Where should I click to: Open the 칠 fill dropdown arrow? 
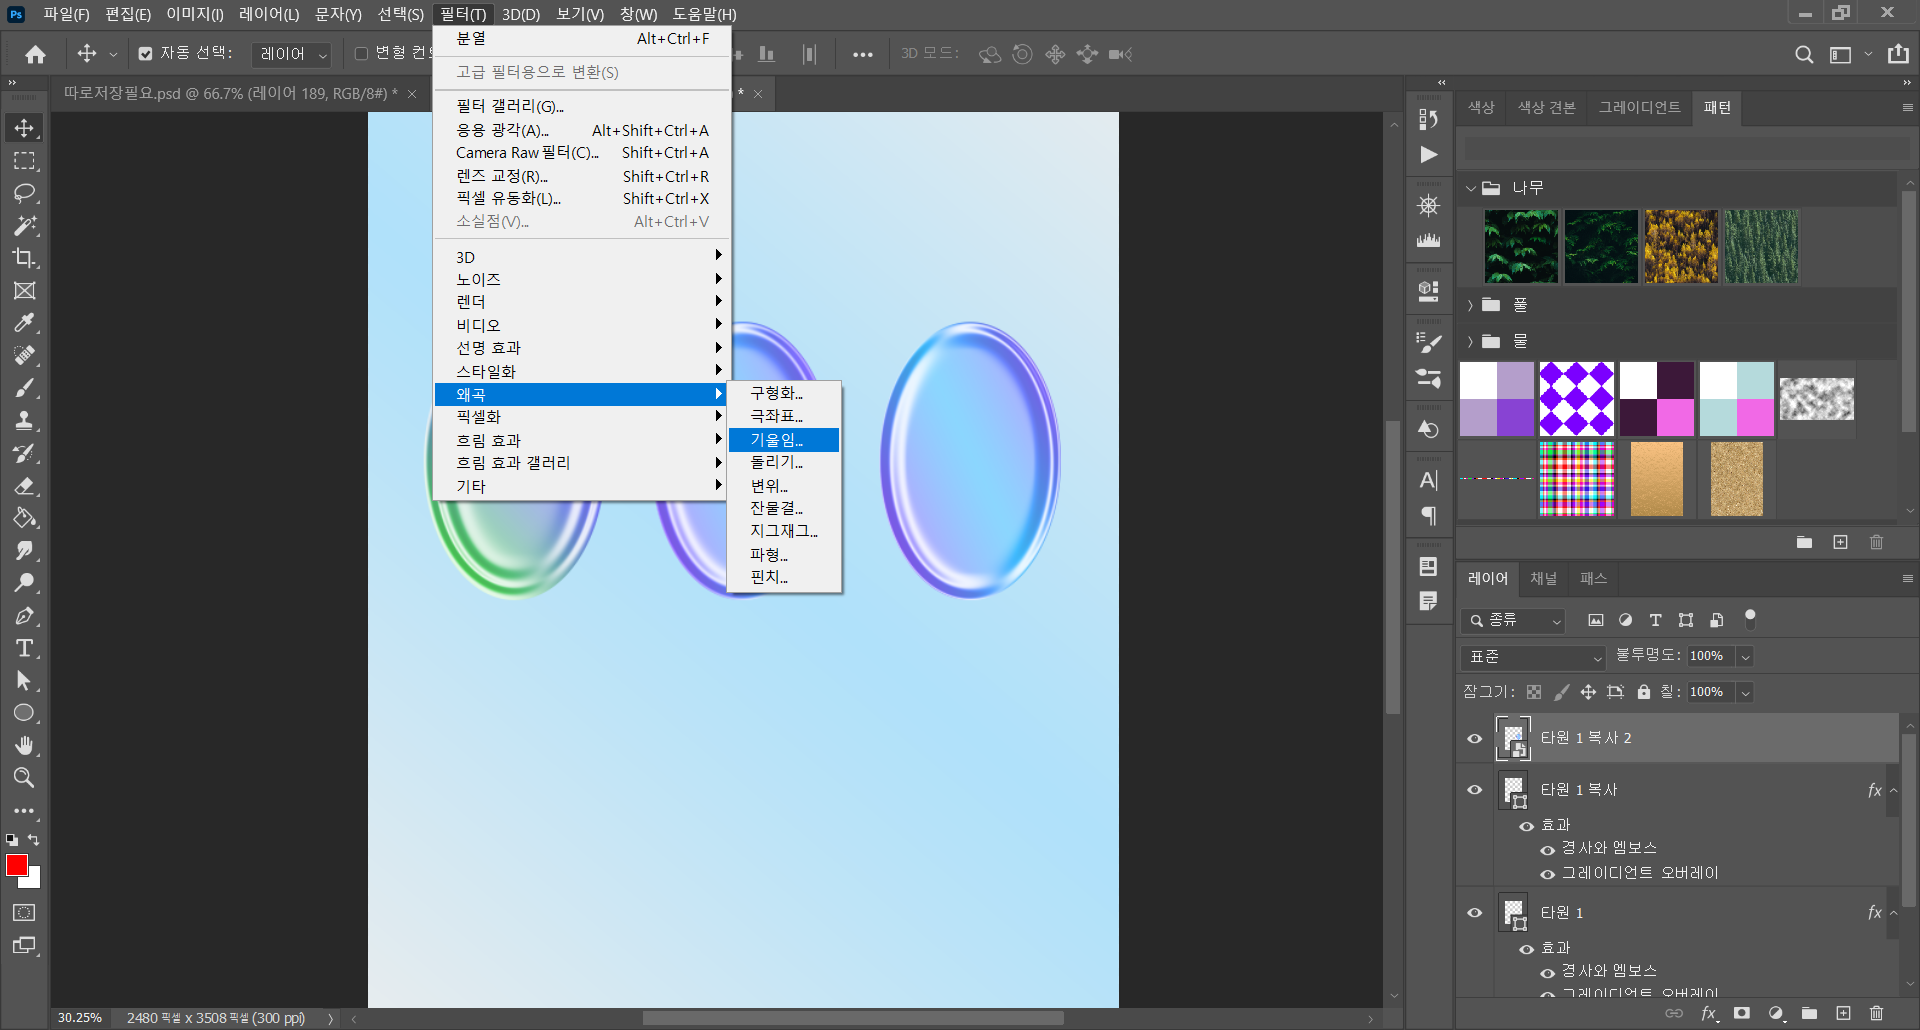click(1745, 693)
